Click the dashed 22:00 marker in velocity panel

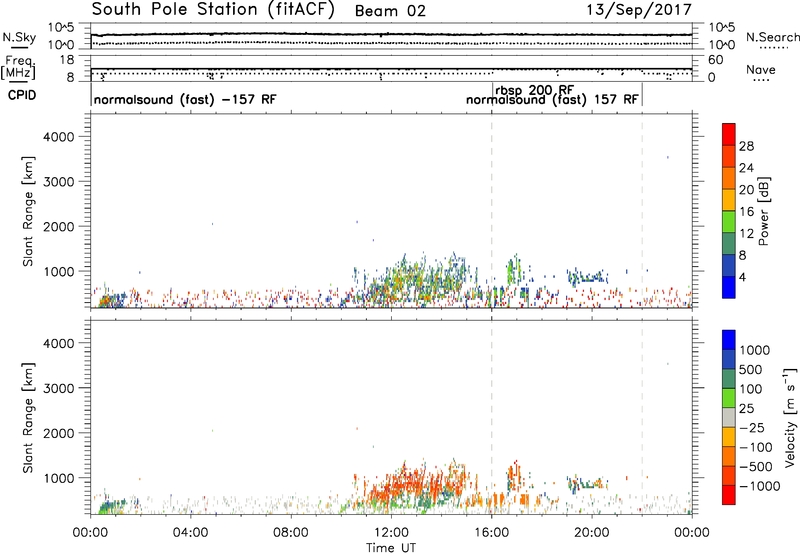642,417
